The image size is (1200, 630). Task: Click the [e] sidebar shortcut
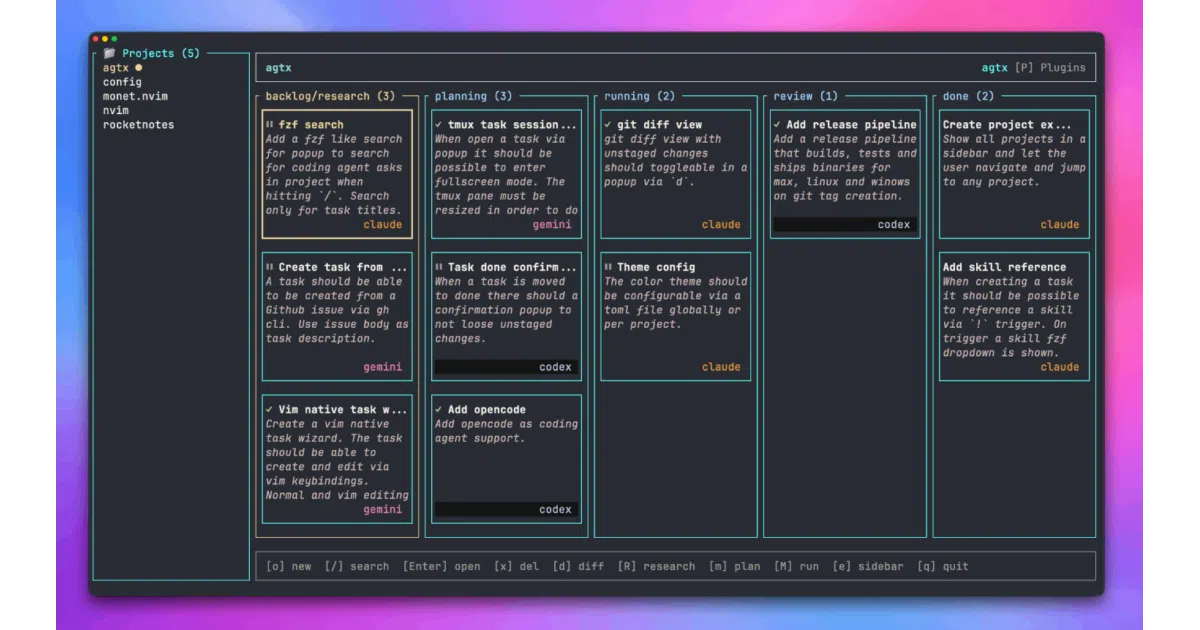[867, 566]
